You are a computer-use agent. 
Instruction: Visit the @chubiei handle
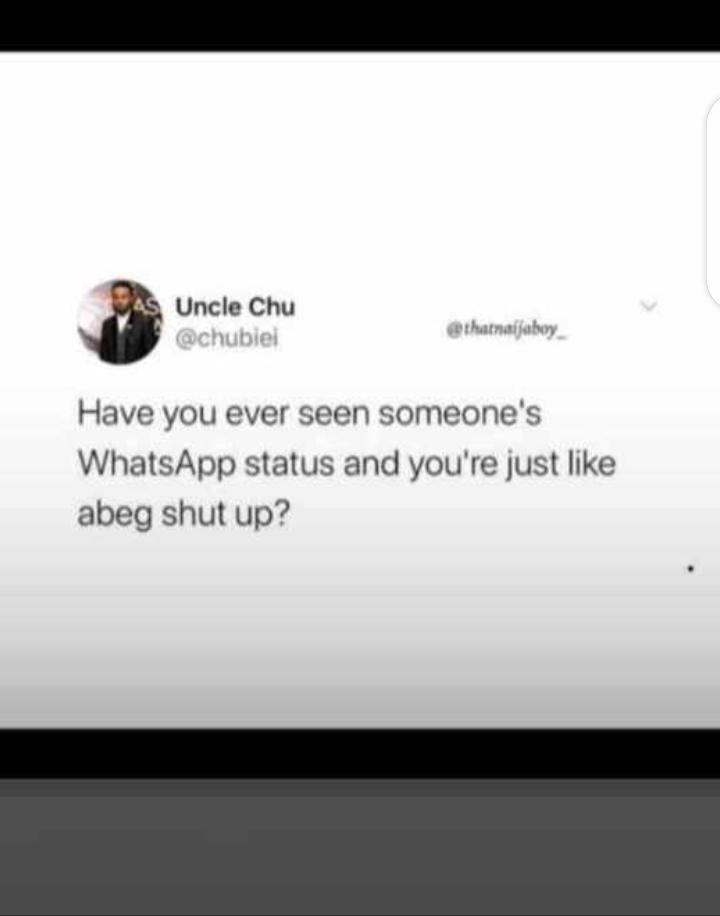point(227,338)
